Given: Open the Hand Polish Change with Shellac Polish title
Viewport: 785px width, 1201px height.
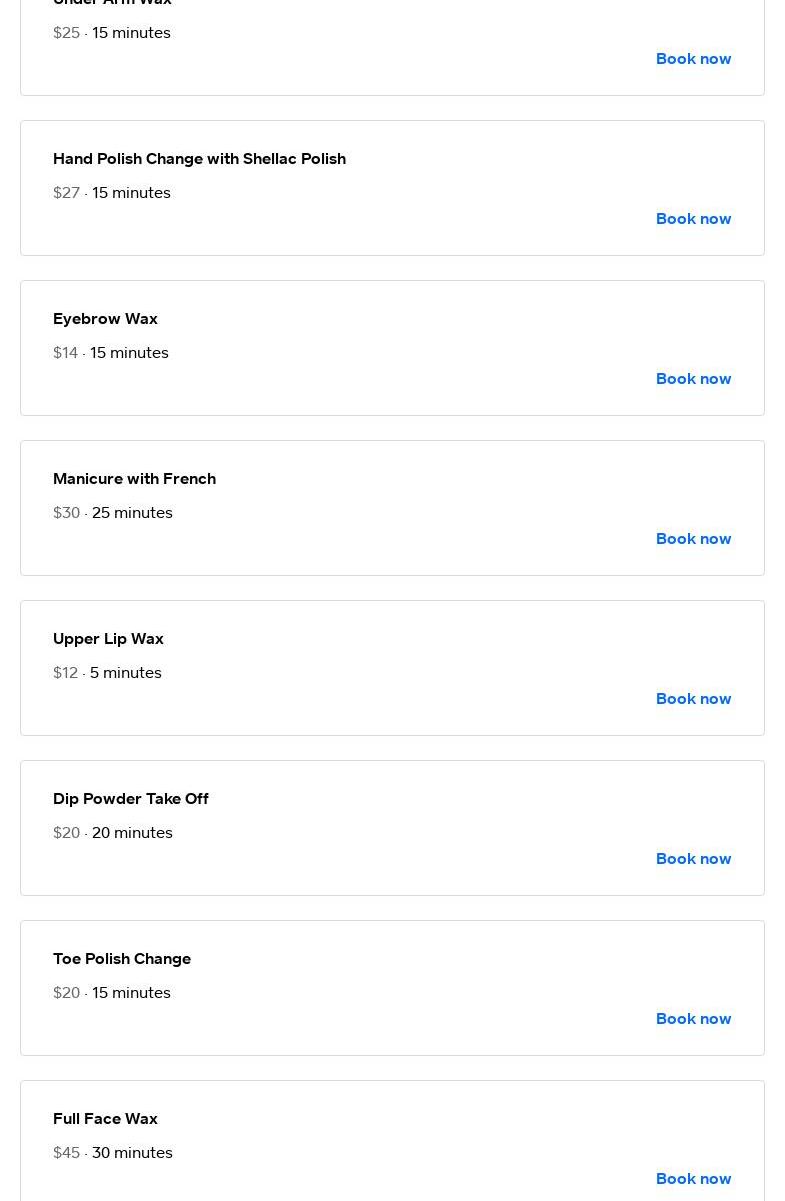Looking at the screenshot, I should click(x=199, y=159).
